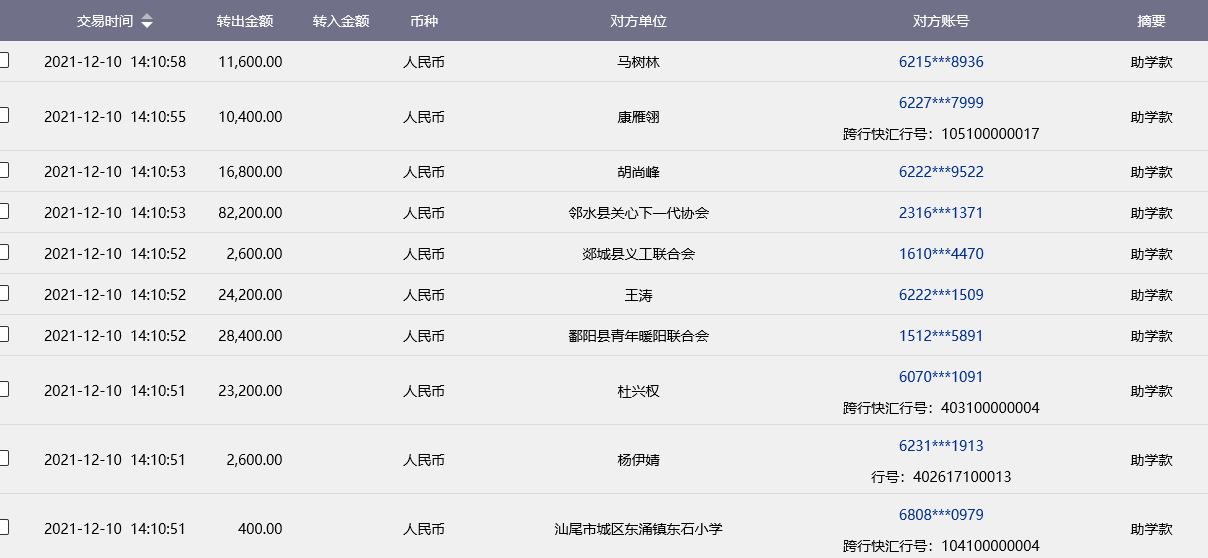Mark the 王涛 transaction checkbox
The height and width of the screenshot is (558, 1208).
tap(4, 293)
